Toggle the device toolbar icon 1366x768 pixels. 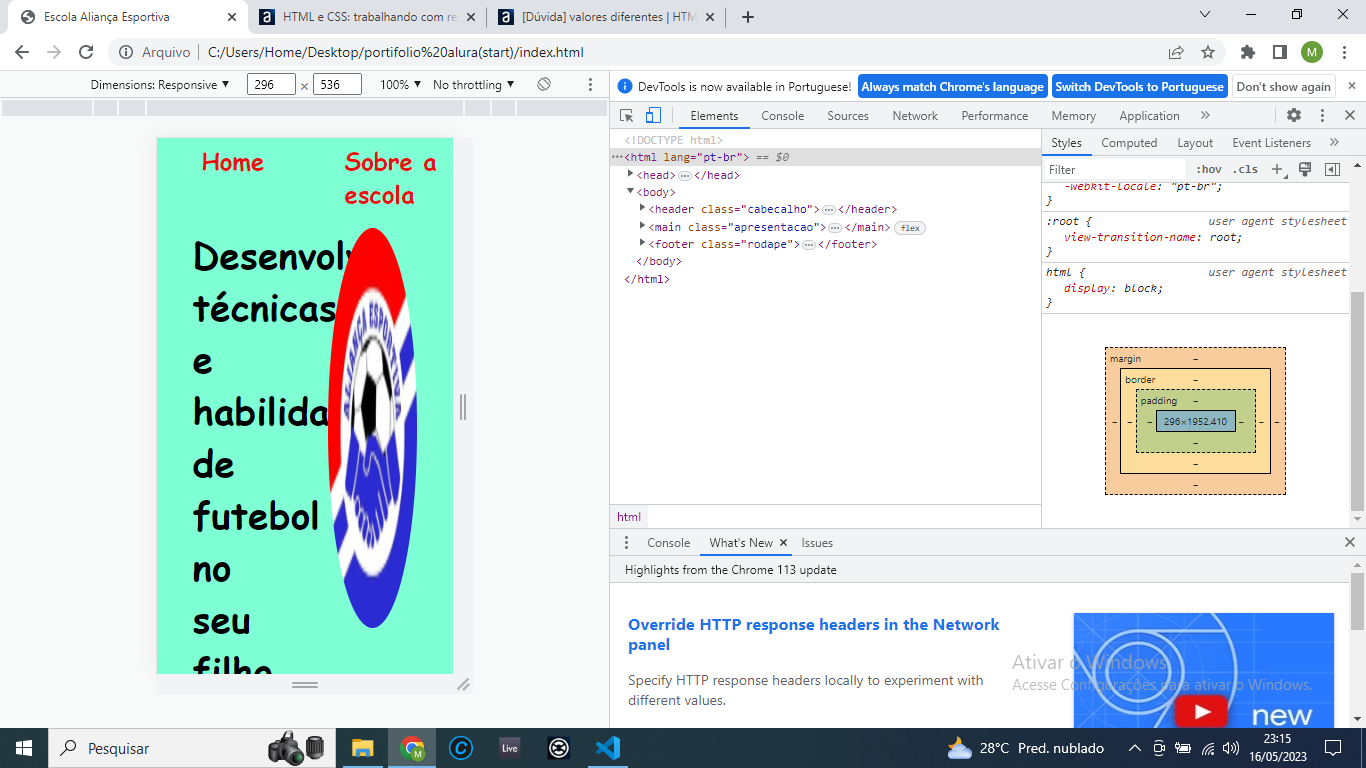click(x=651, y=116)
